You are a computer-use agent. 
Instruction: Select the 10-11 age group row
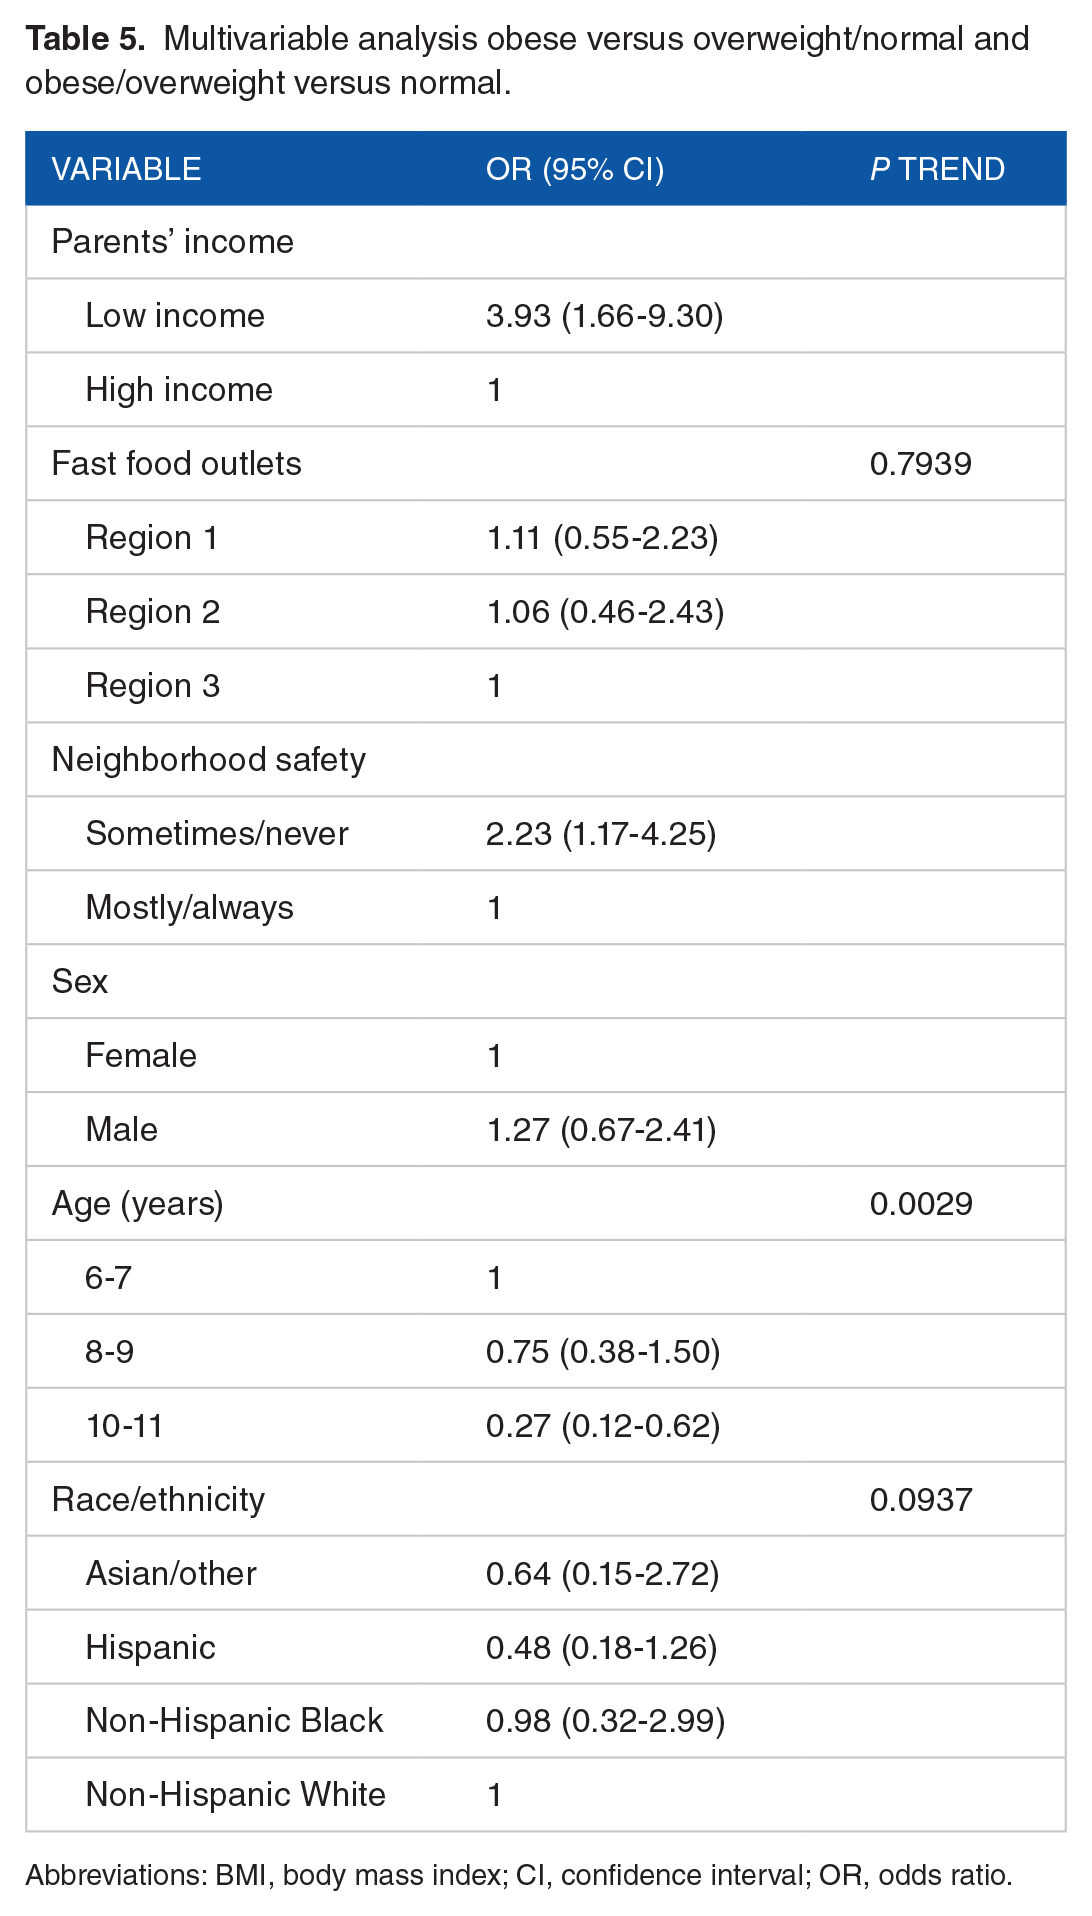coord(546,1425)
